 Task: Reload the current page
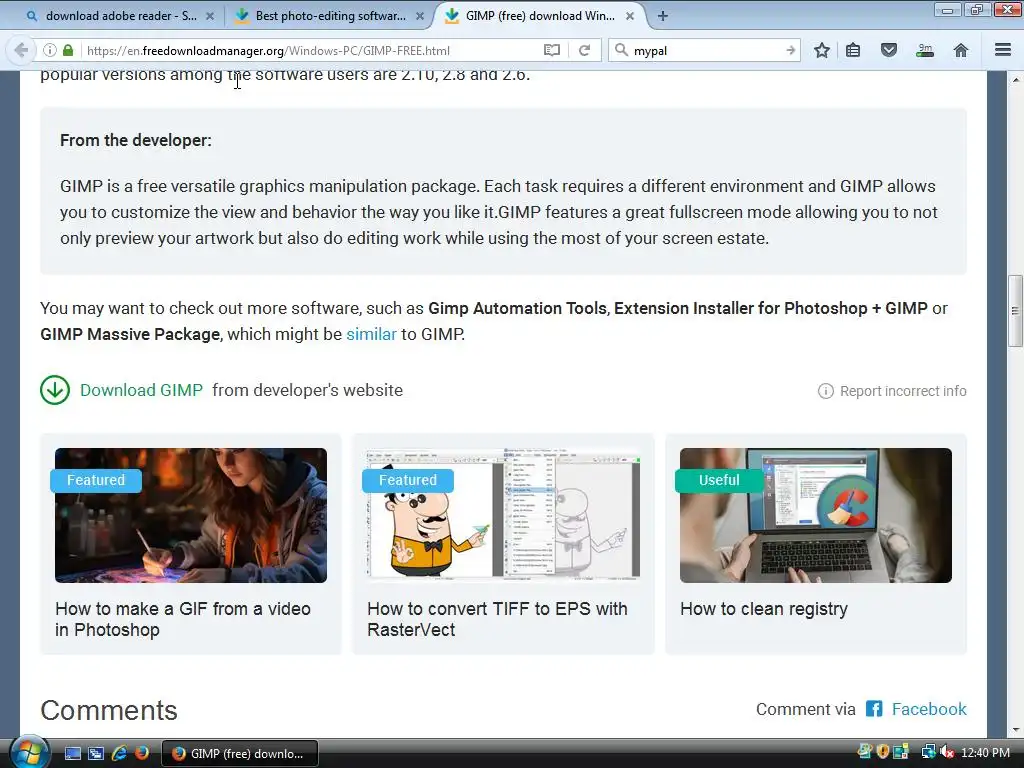(584, 50)
